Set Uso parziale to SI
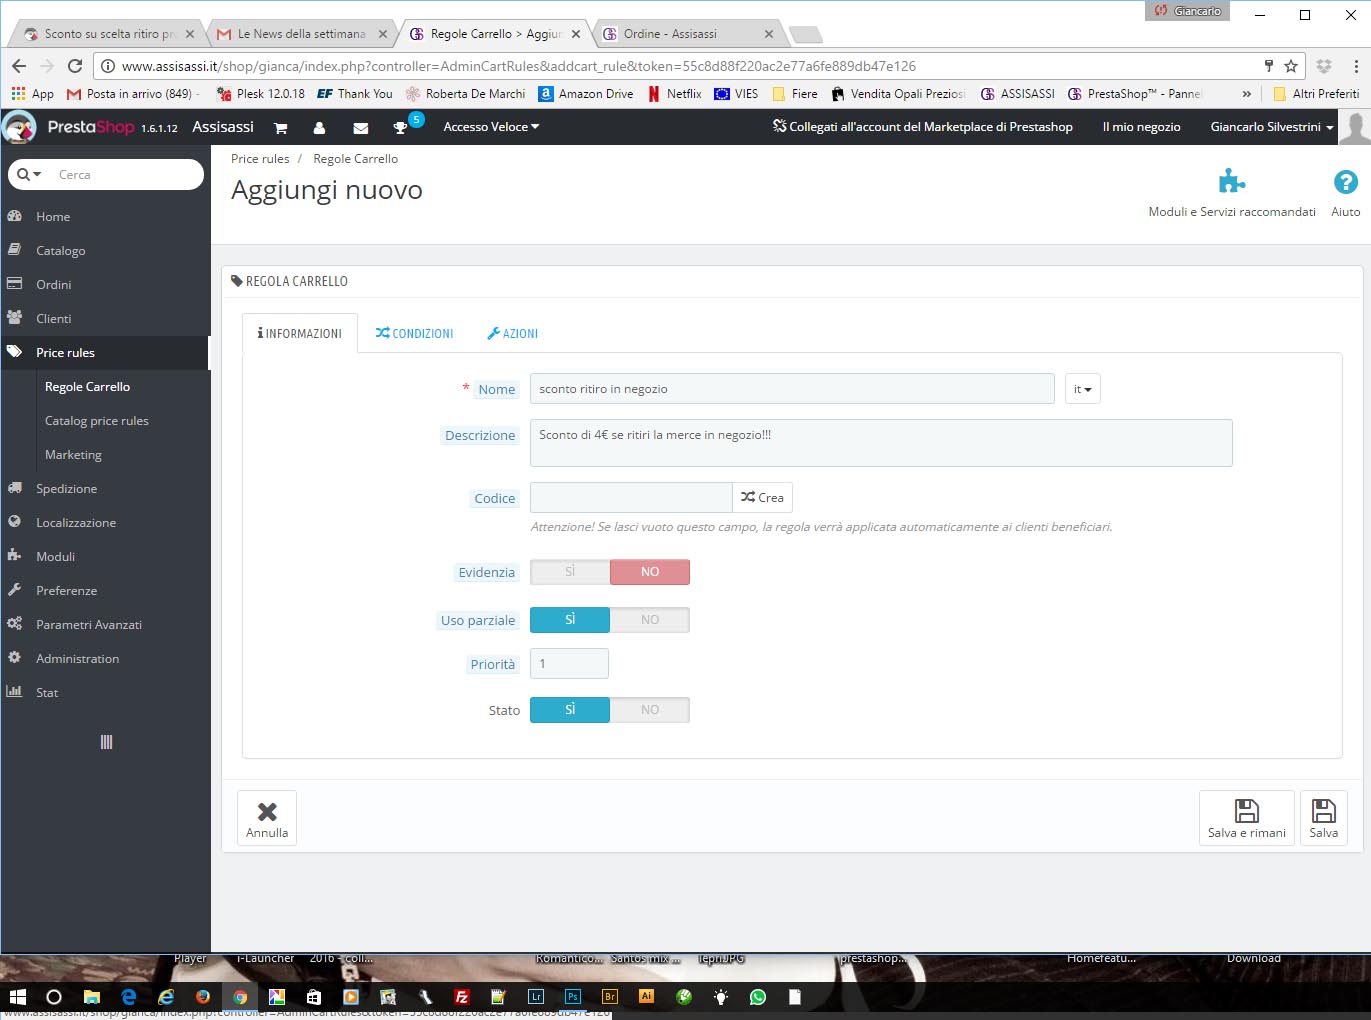Image resolution: width=1371 pixels, height=1020 pixels. click(570, 620)
